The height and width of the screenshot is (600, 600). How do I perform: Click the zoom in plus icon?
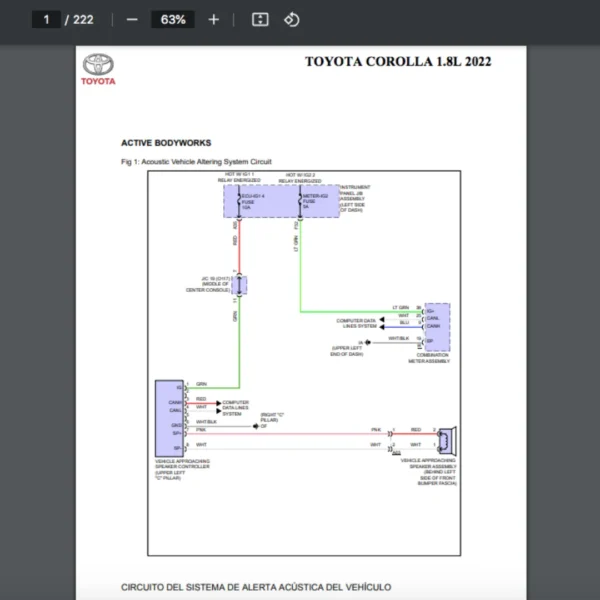click(214, 20)
